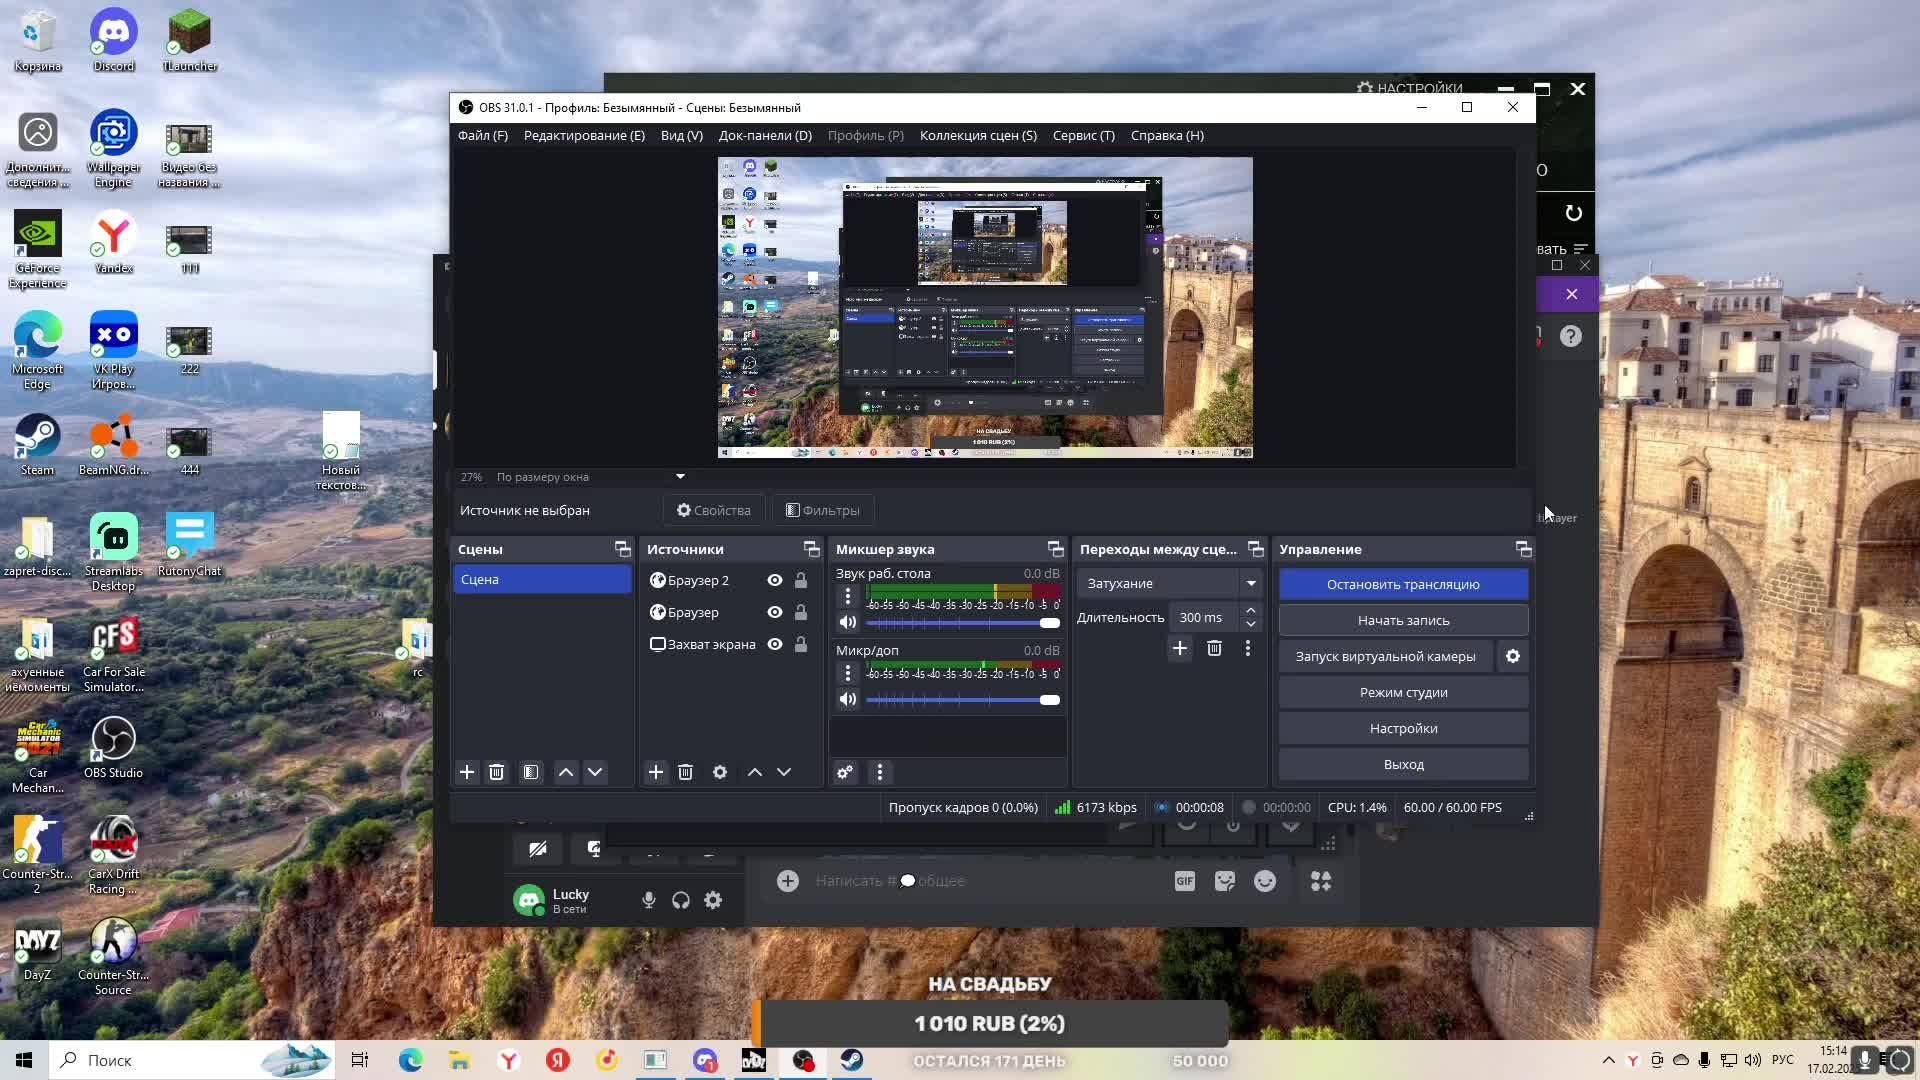The width and height of the screenshot is (1920, 1080).
Task: Open audio mixer three-dot menu at bottom
Action: pos(880,772)
